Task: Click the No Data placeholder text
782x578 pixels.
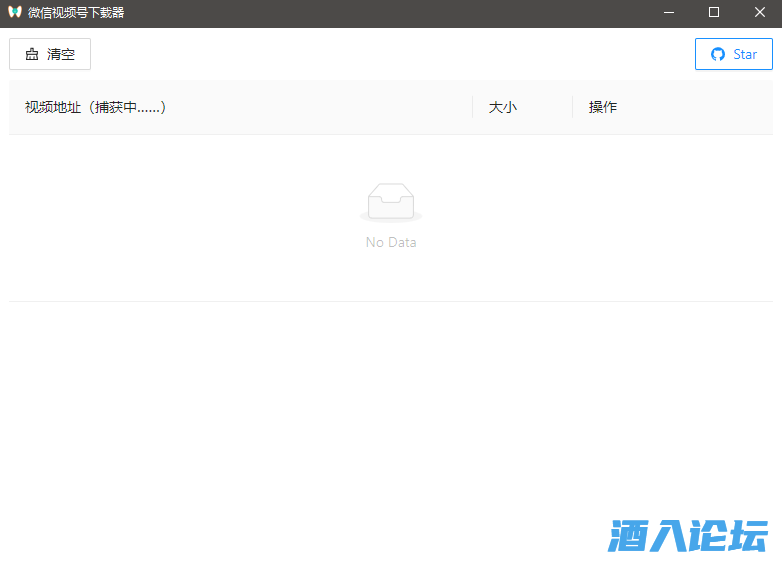Action: (391, 242)
